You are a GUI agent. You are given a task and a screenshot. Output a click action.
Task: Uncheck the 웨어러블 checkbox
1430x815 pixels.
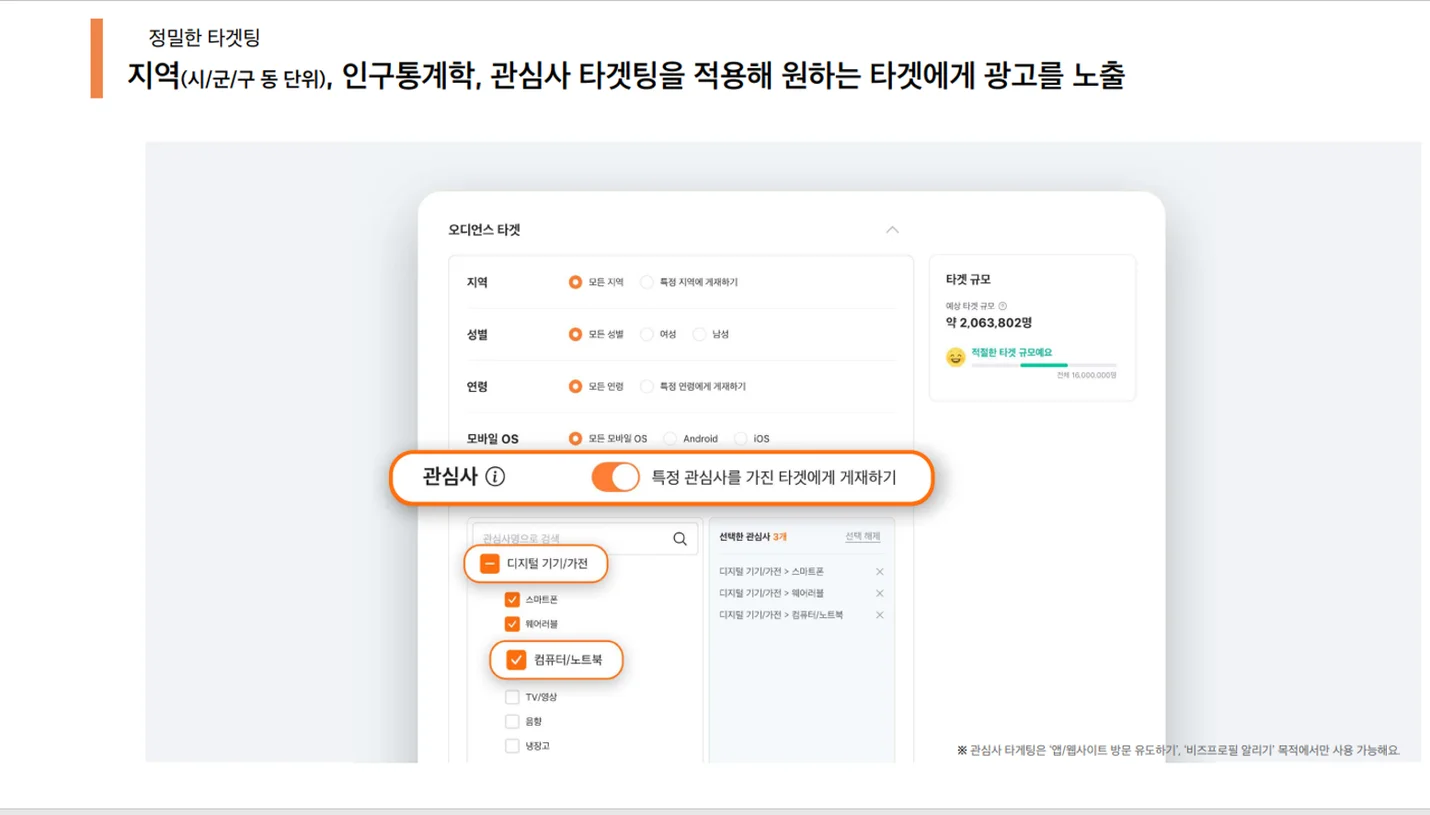click(x=512, y=623)
